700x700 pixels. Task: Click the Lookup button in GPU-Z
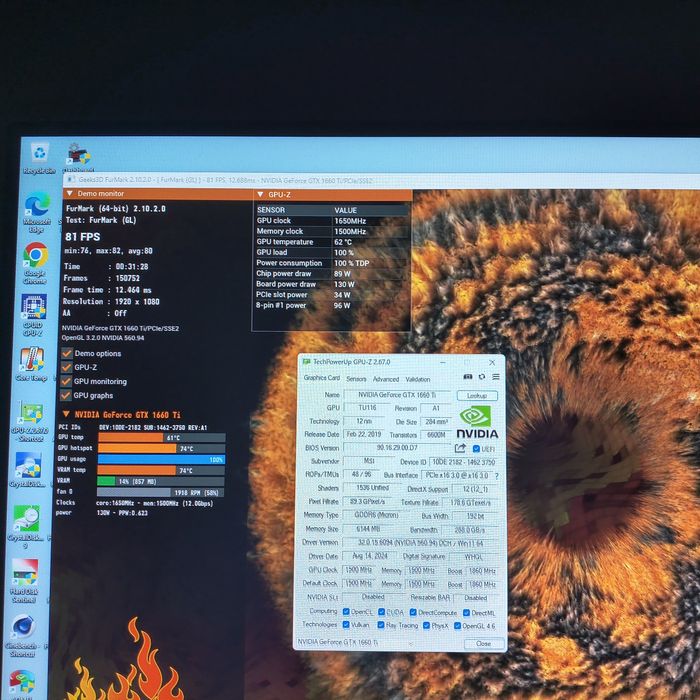[477, 396]
